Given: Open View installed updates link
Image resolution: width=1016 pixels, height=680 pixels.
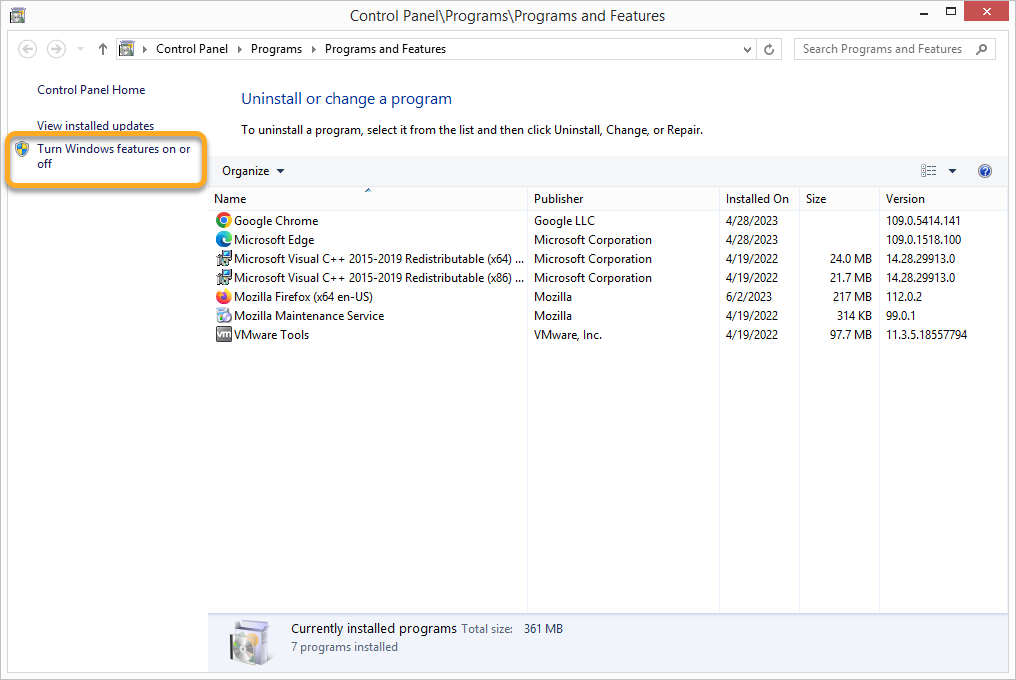Looking at the screenshot, I should click(x=95, y=126).
